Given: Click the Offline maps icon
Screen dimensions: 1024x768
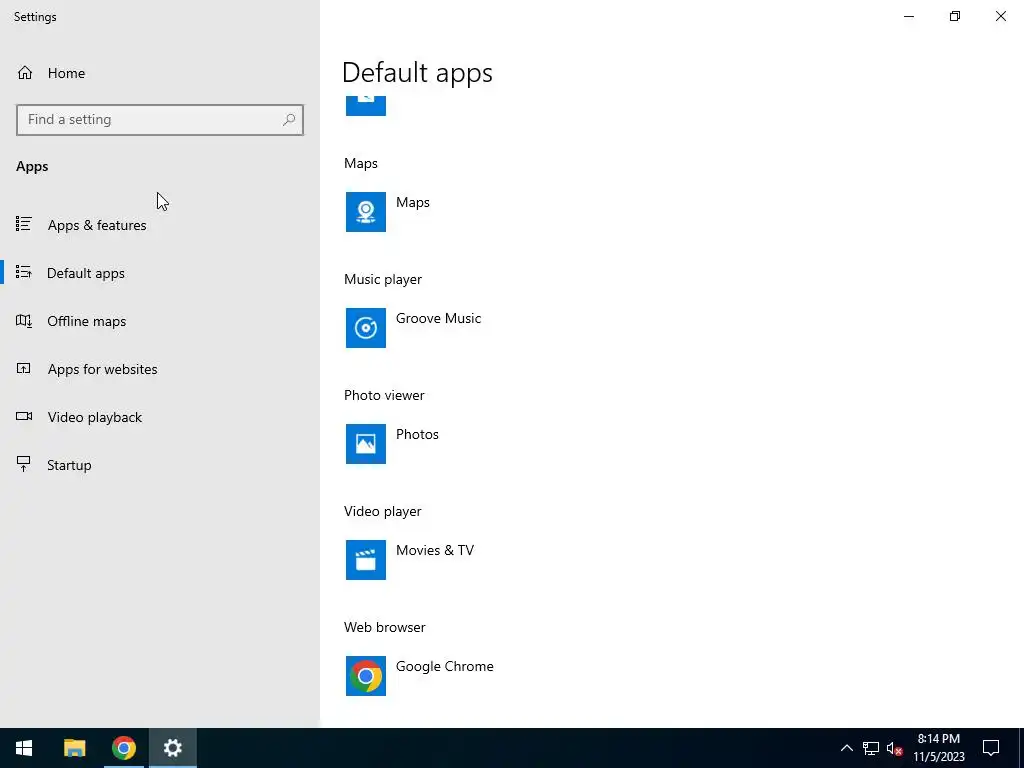Looking at the screenshot, I should [x=24, y=320].
